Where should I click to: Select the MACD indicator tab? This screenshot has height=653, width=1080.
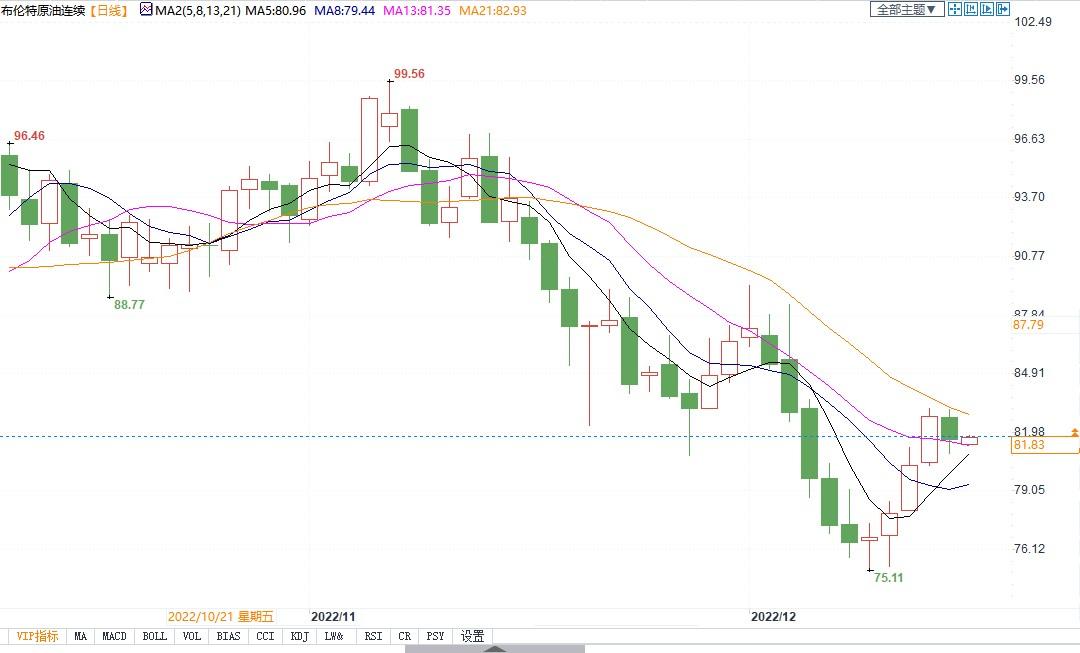click(115, 636)
